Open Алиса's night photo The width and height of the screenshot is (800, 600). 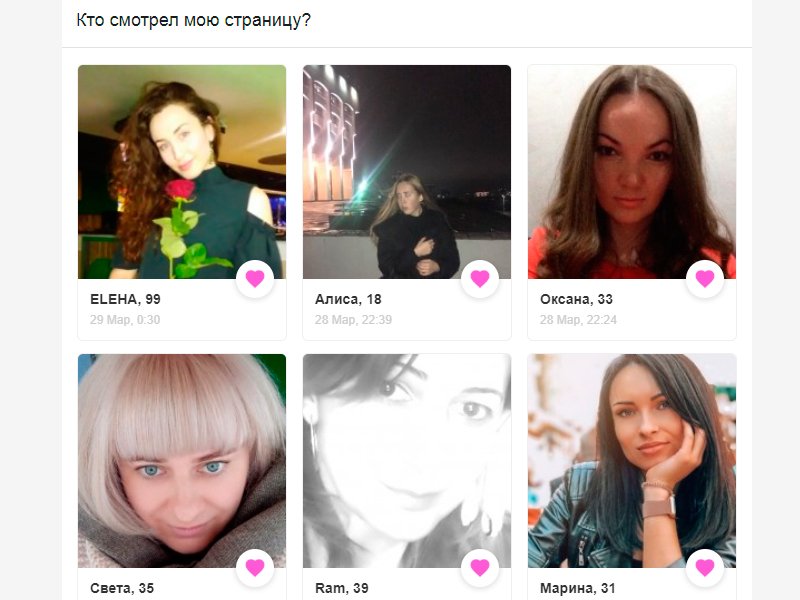(407, 171)
